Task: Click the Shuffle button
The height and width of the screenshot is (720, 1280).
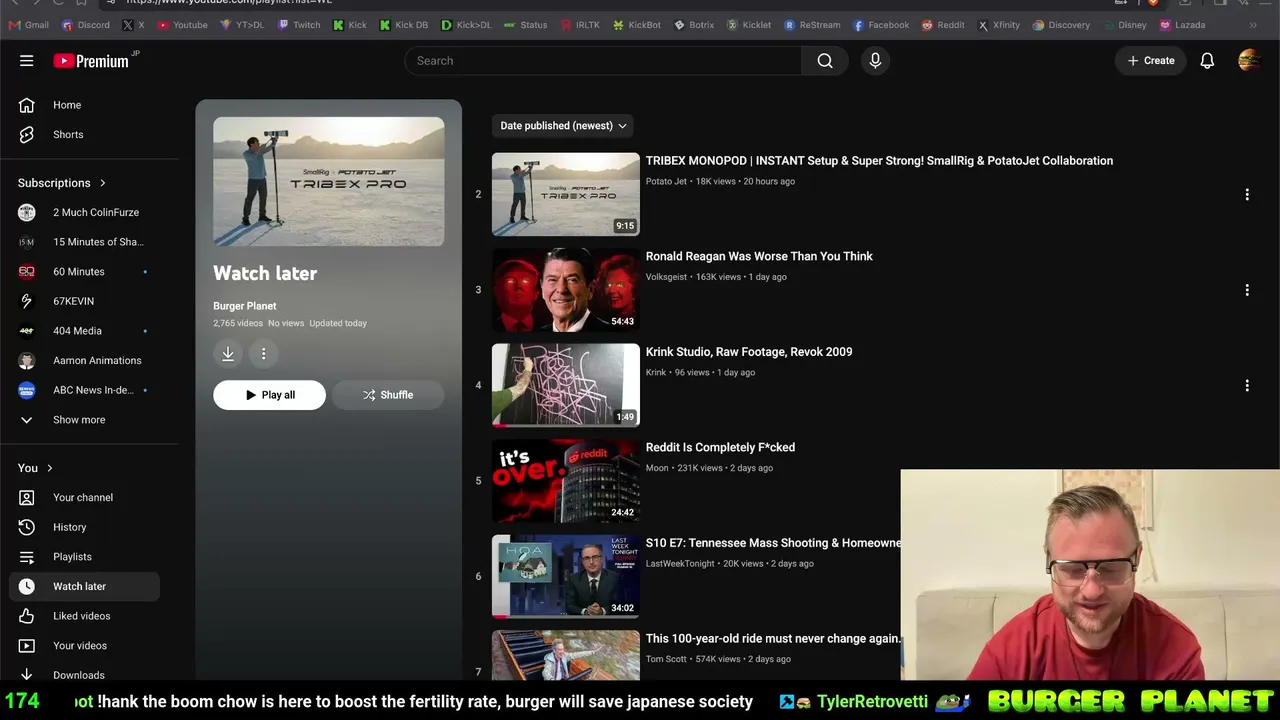Action: coord(388,395)
